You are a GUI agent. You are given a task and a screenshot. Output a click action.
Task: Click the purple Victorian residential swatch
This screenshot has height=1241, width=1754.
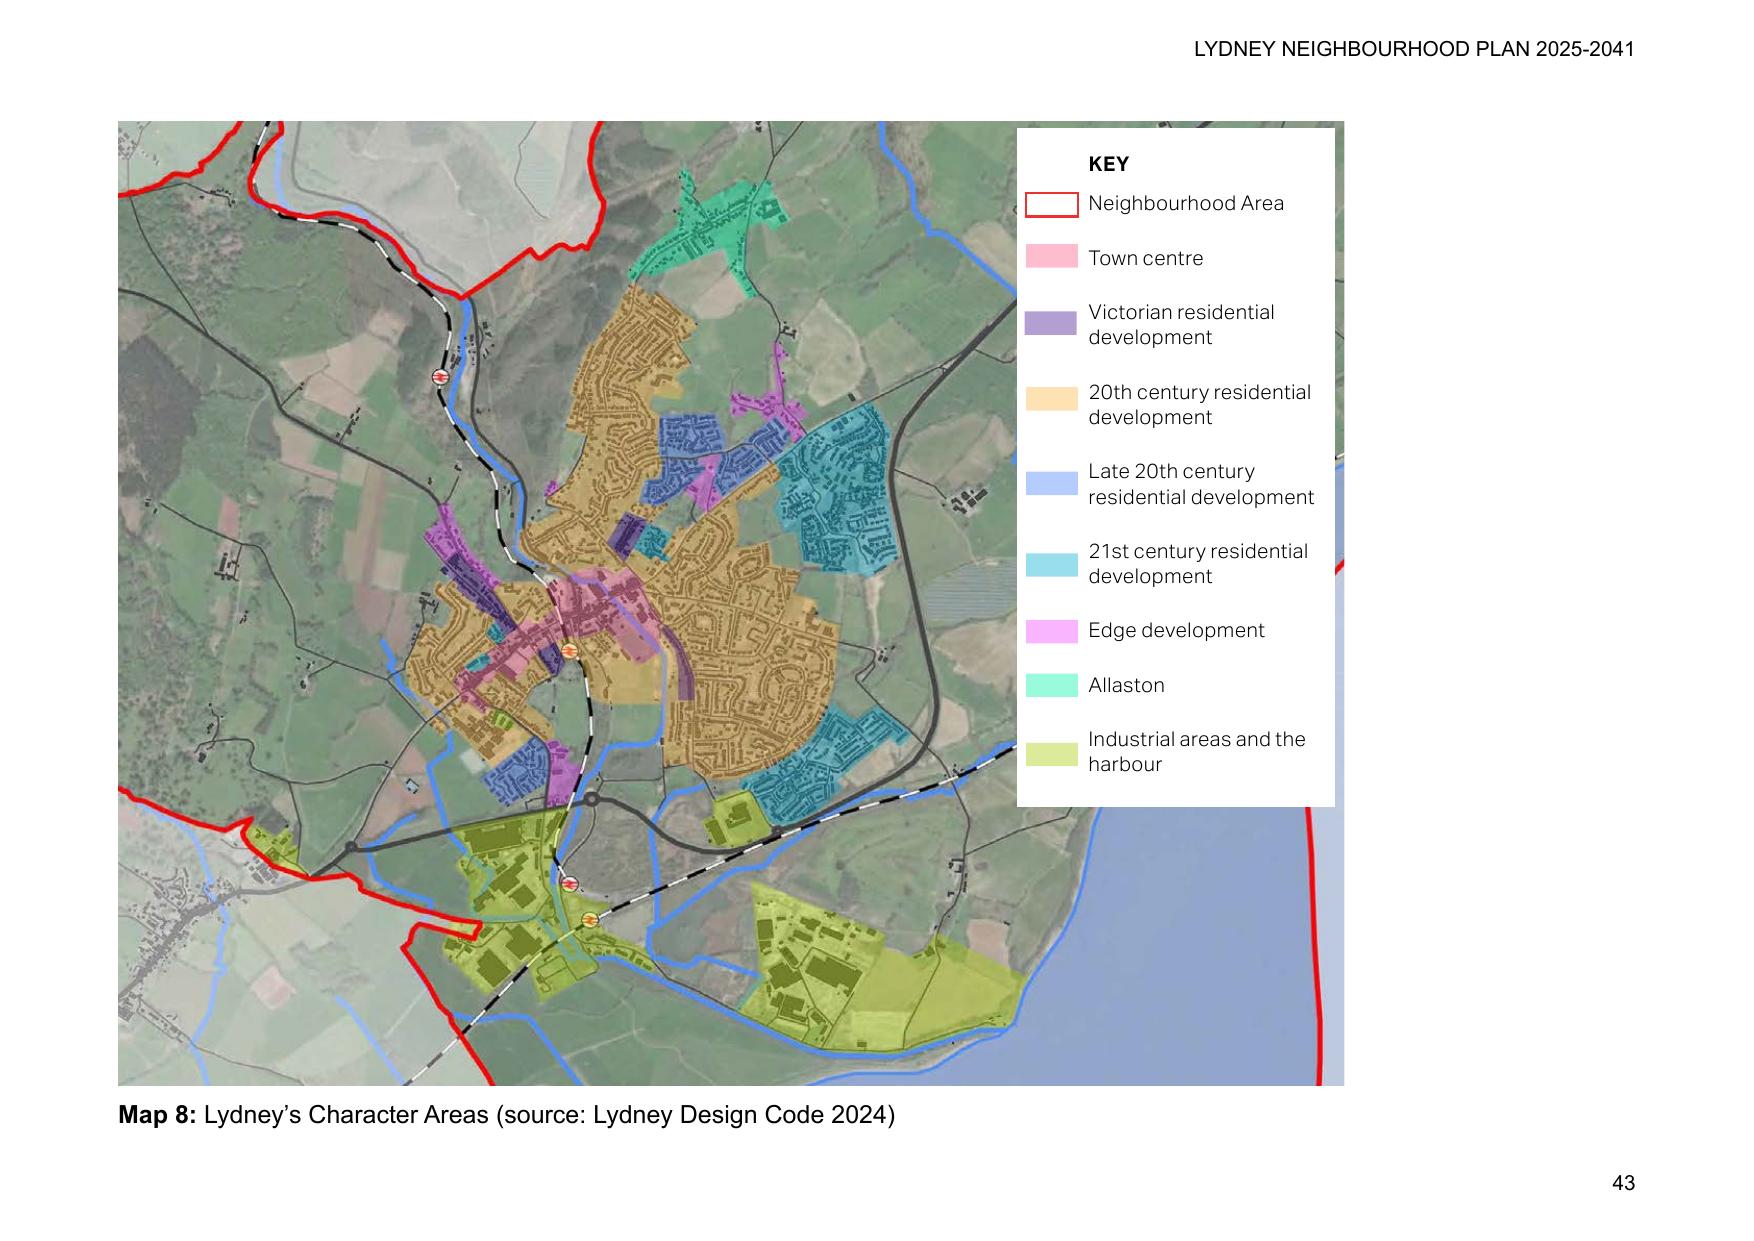(1051, 323)
